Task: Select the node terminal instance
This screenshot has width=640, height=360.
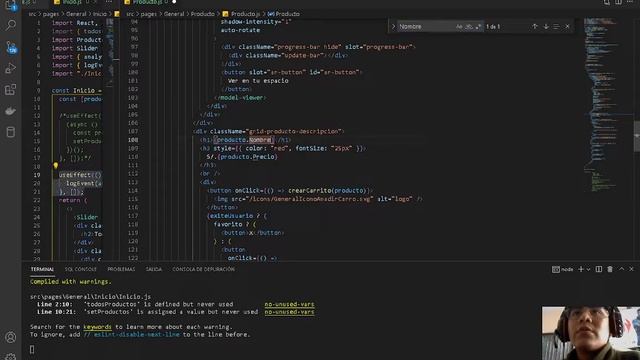Action: 562,269
